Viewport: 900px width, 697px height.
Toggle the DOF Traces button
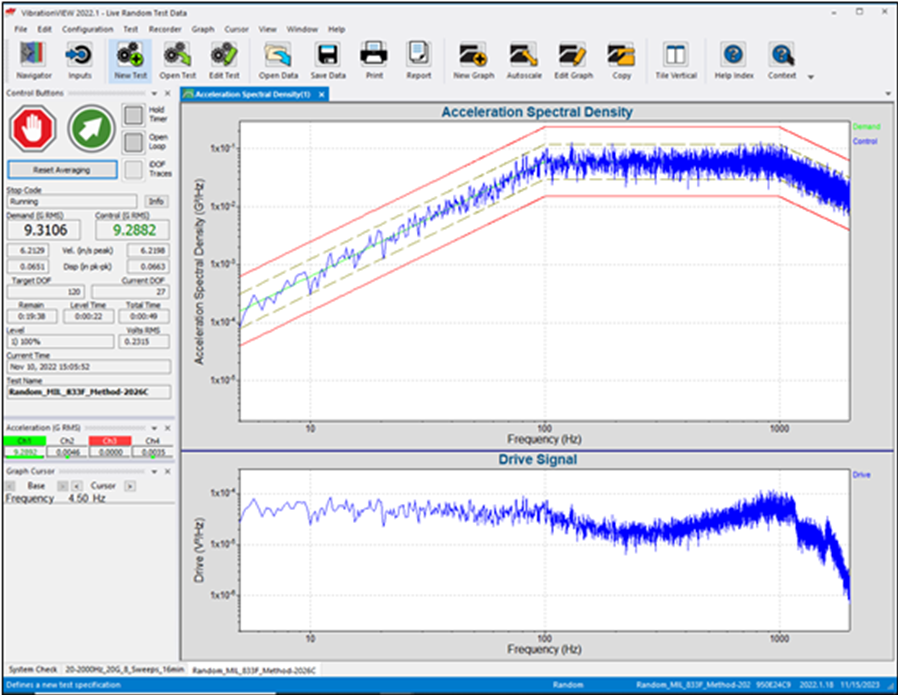[134, 169]
